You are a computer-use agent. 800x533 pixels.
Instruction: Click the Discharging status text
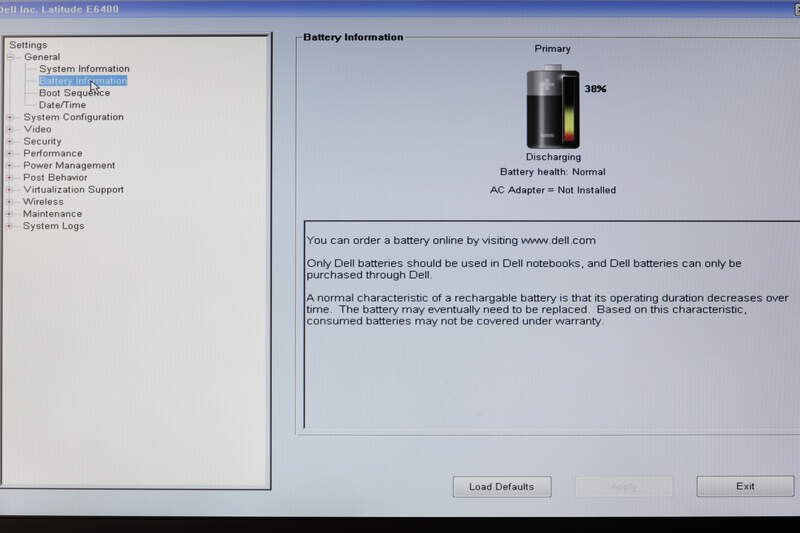click(x=553, y=157)
